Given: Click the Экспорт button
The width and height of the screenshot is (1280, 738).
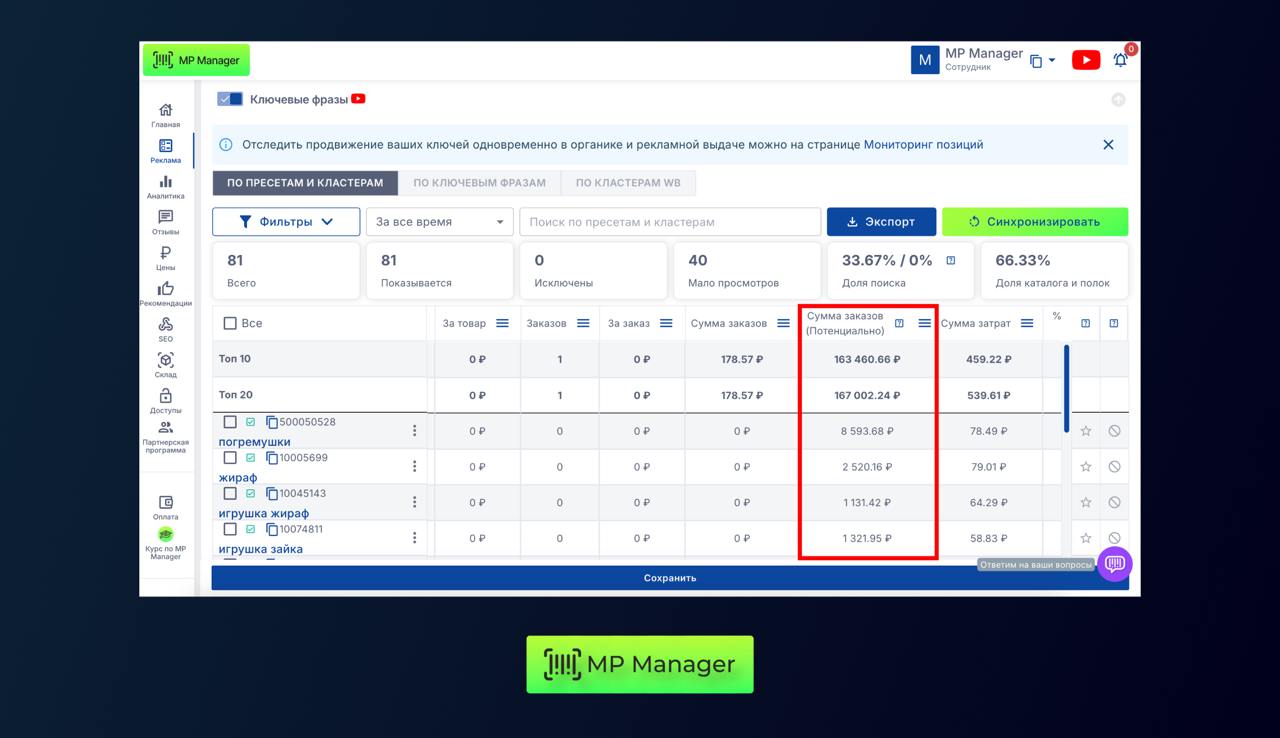Looking at the screenshot, I should 881,222.
